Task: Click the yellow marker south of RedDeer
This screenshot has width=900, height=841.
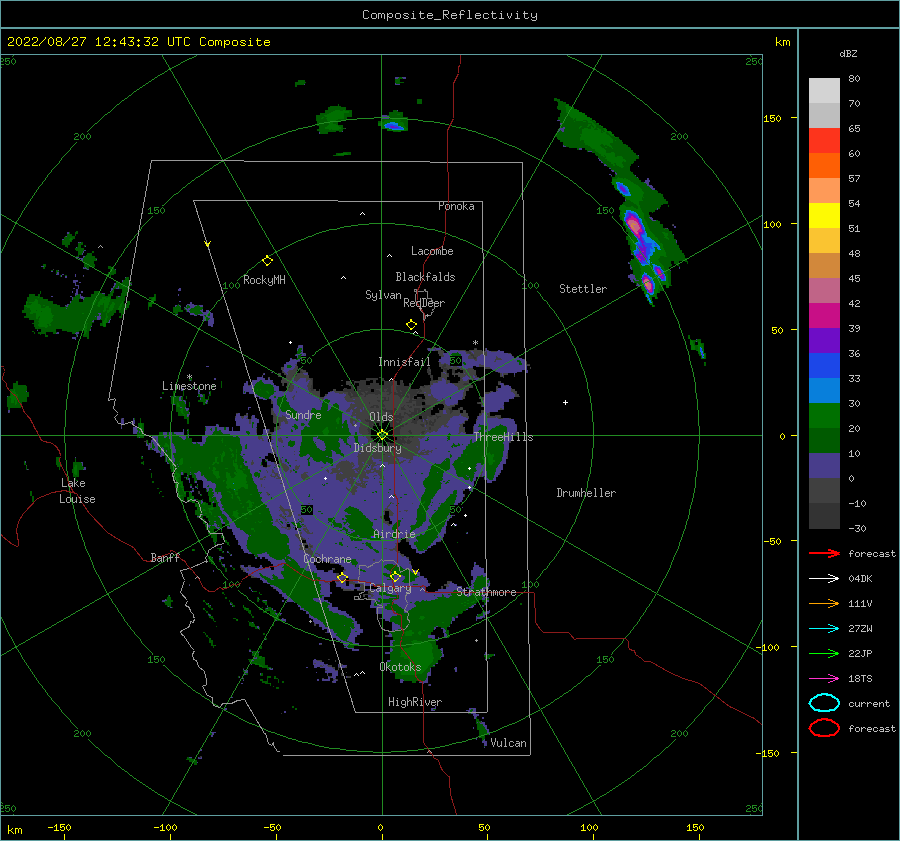Action: (412, 325)
